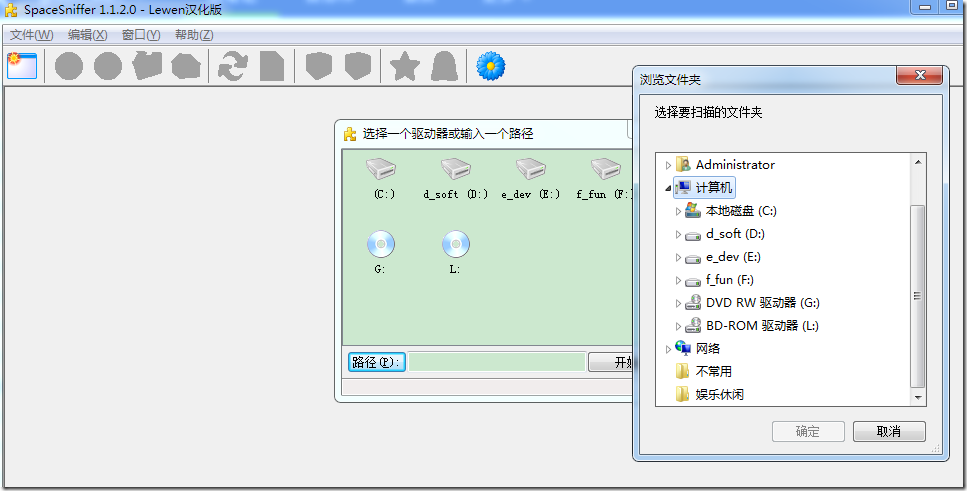This screenshot has height=491, width=967.
Task: Click the folder tree scrollbar down arrow
Action: pos(918,397)
